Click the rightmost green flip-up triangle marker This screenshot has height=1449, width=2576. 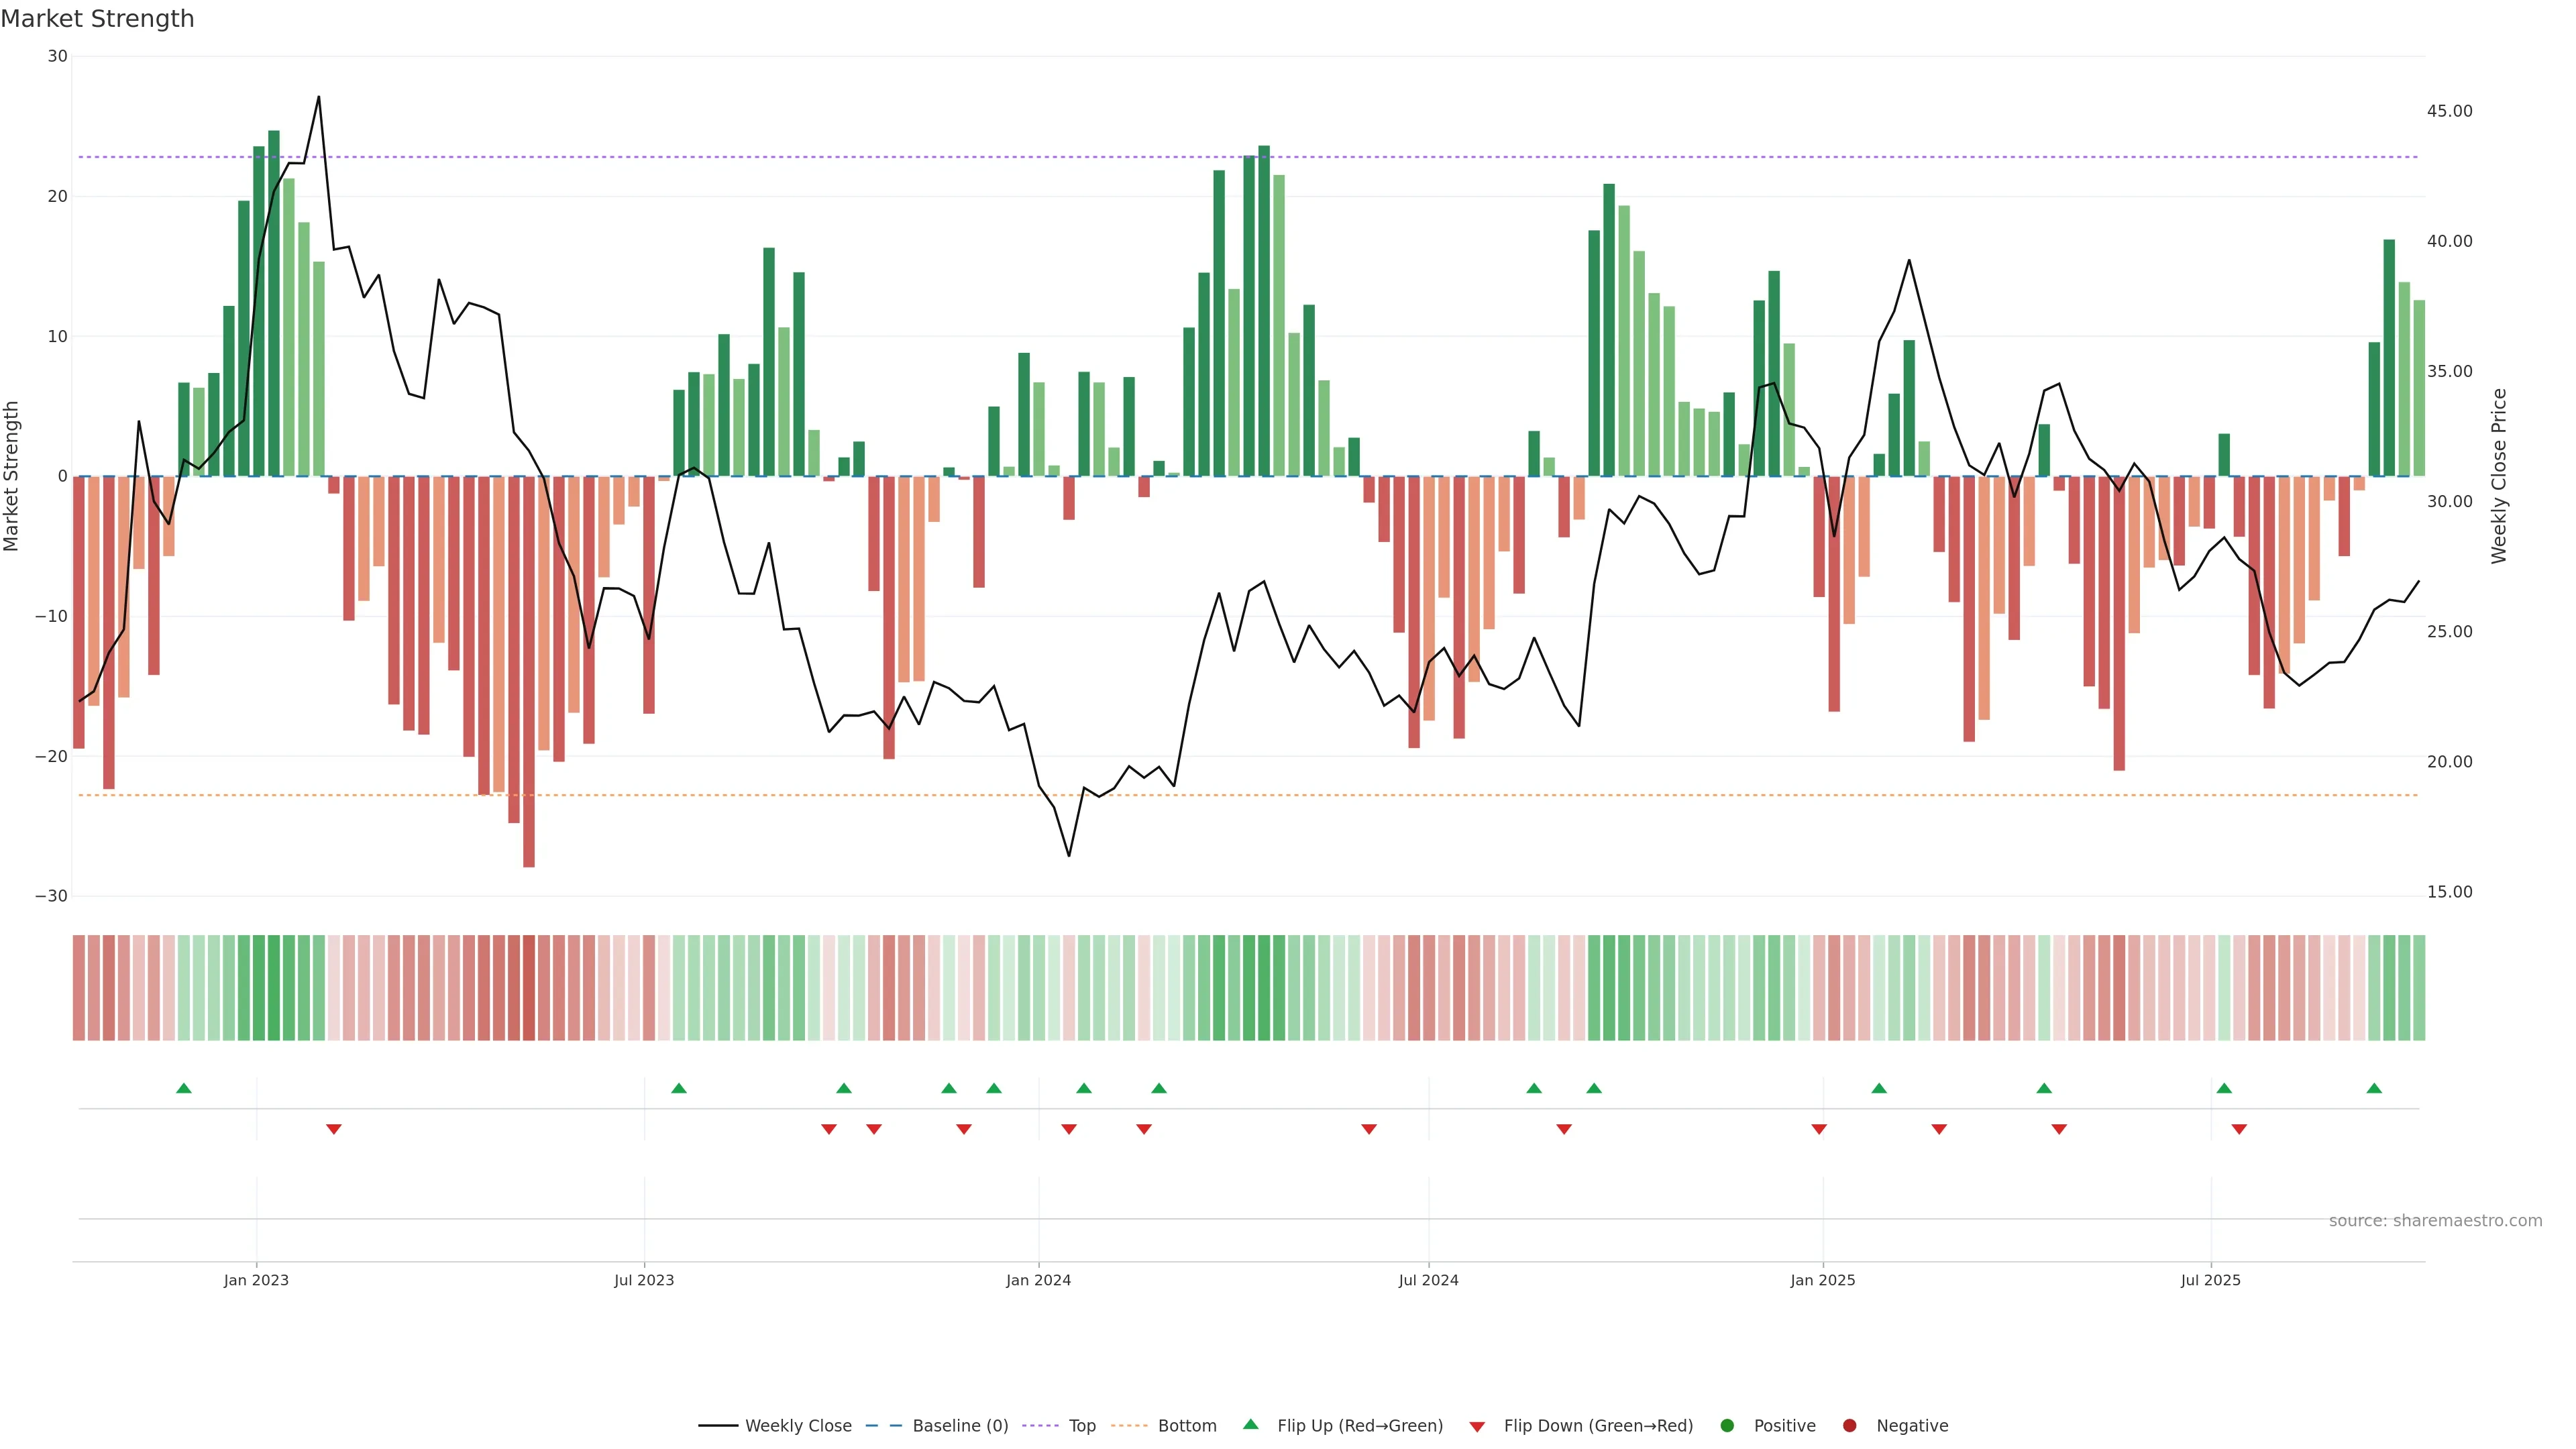[2374, 1088]
